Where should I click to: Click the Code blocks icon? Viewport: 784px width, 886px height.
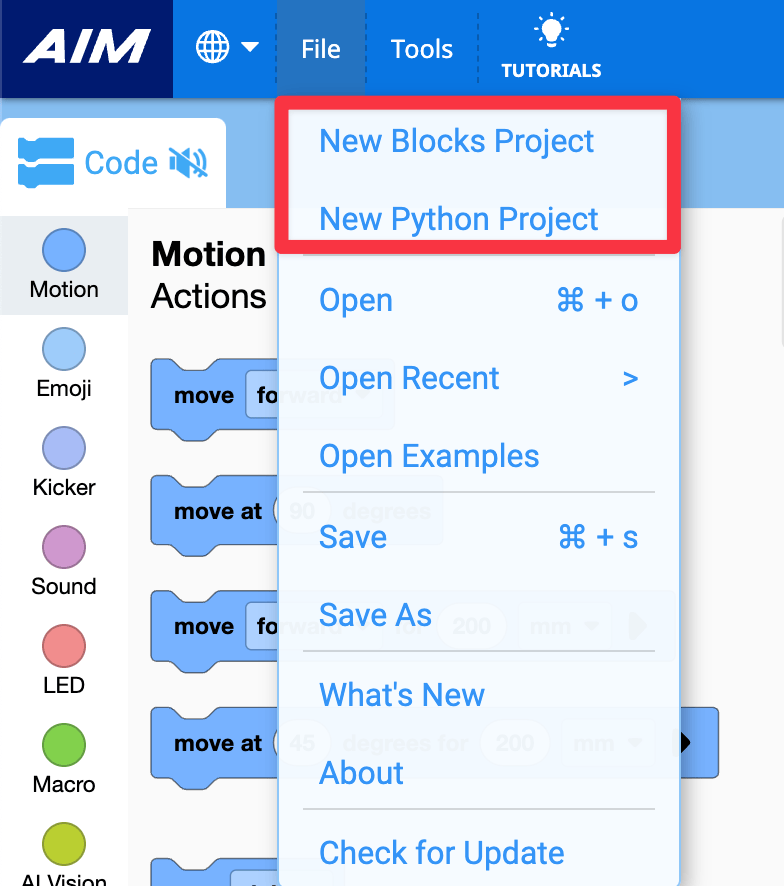pos(46,163)
